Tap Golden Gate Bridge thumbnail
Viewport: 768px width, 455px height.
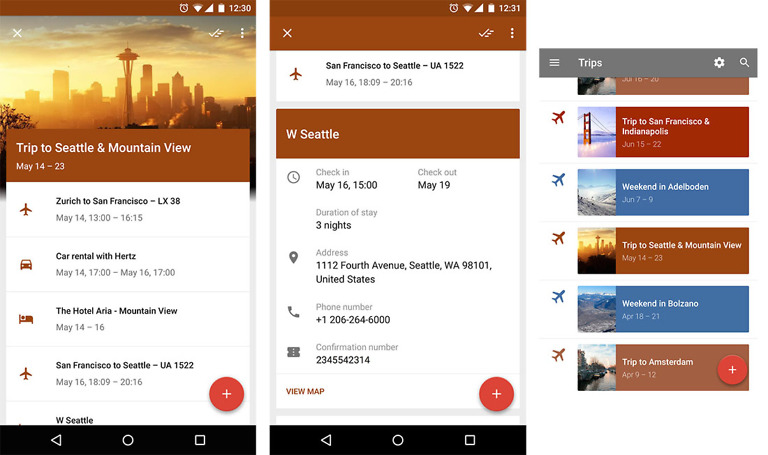click(597, 132)
